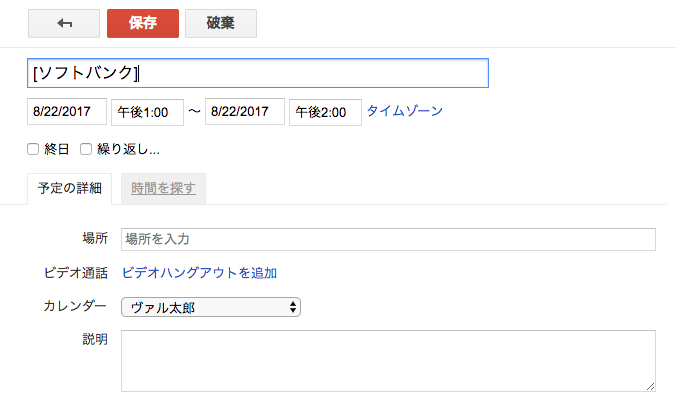Discard changes with 破棄 button

[x=221, y=23]
